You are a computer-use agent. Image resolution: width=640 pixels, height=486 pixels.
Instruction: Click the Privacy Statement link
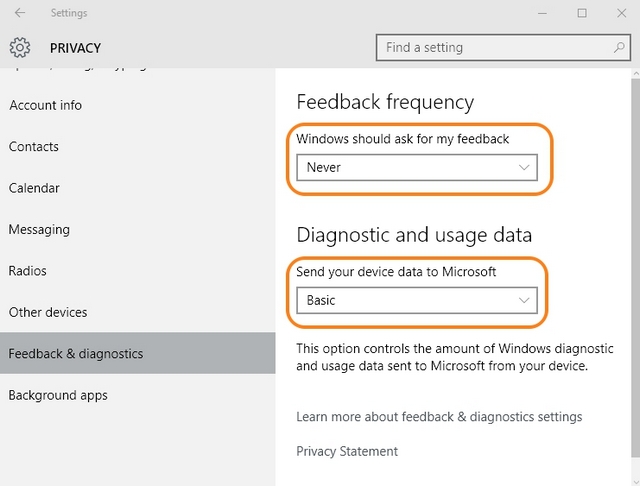pos(347,451)
